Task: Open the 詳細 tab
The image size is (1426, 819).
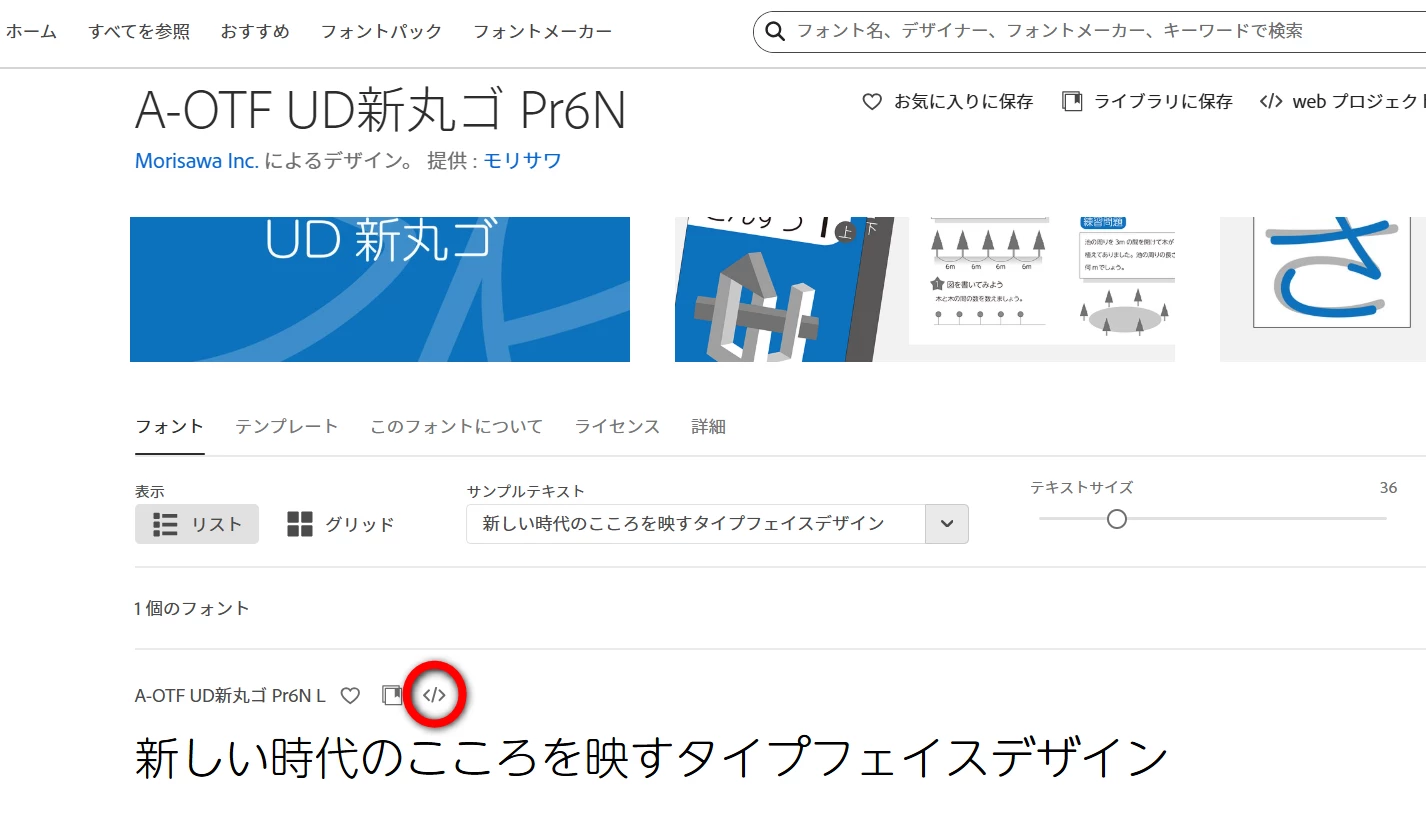Action: 708,426
